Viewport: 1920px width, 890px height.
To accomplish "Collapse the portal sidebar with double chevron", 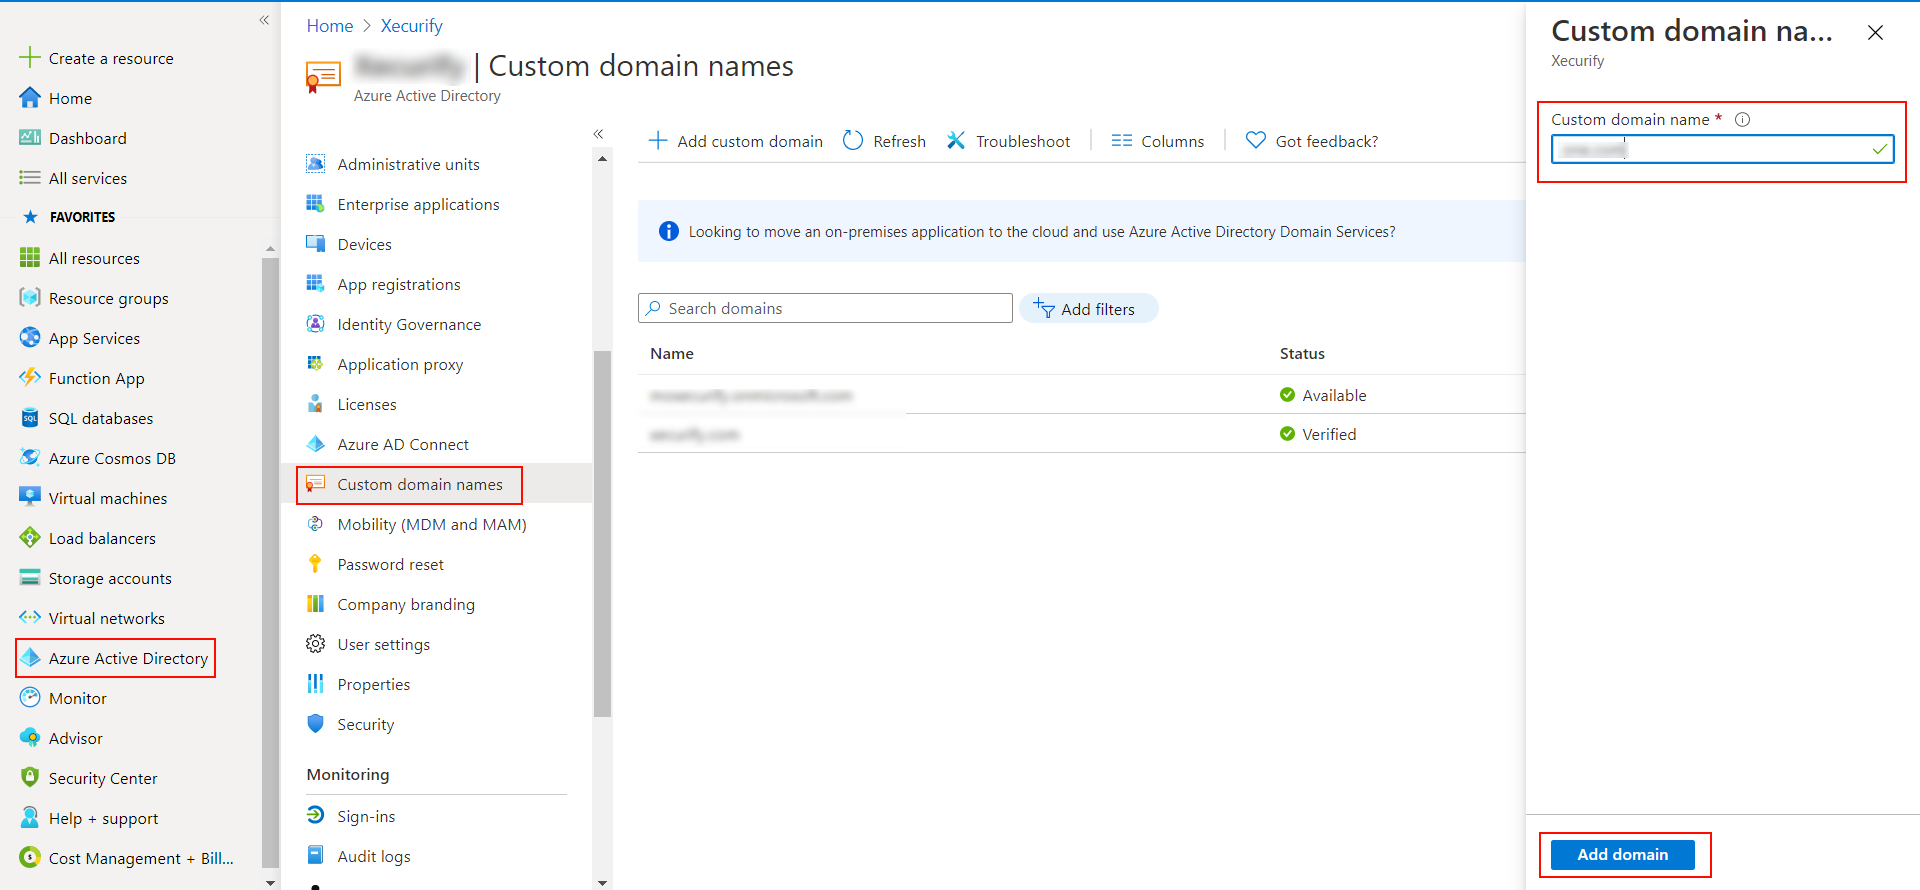I will [264, 20].
